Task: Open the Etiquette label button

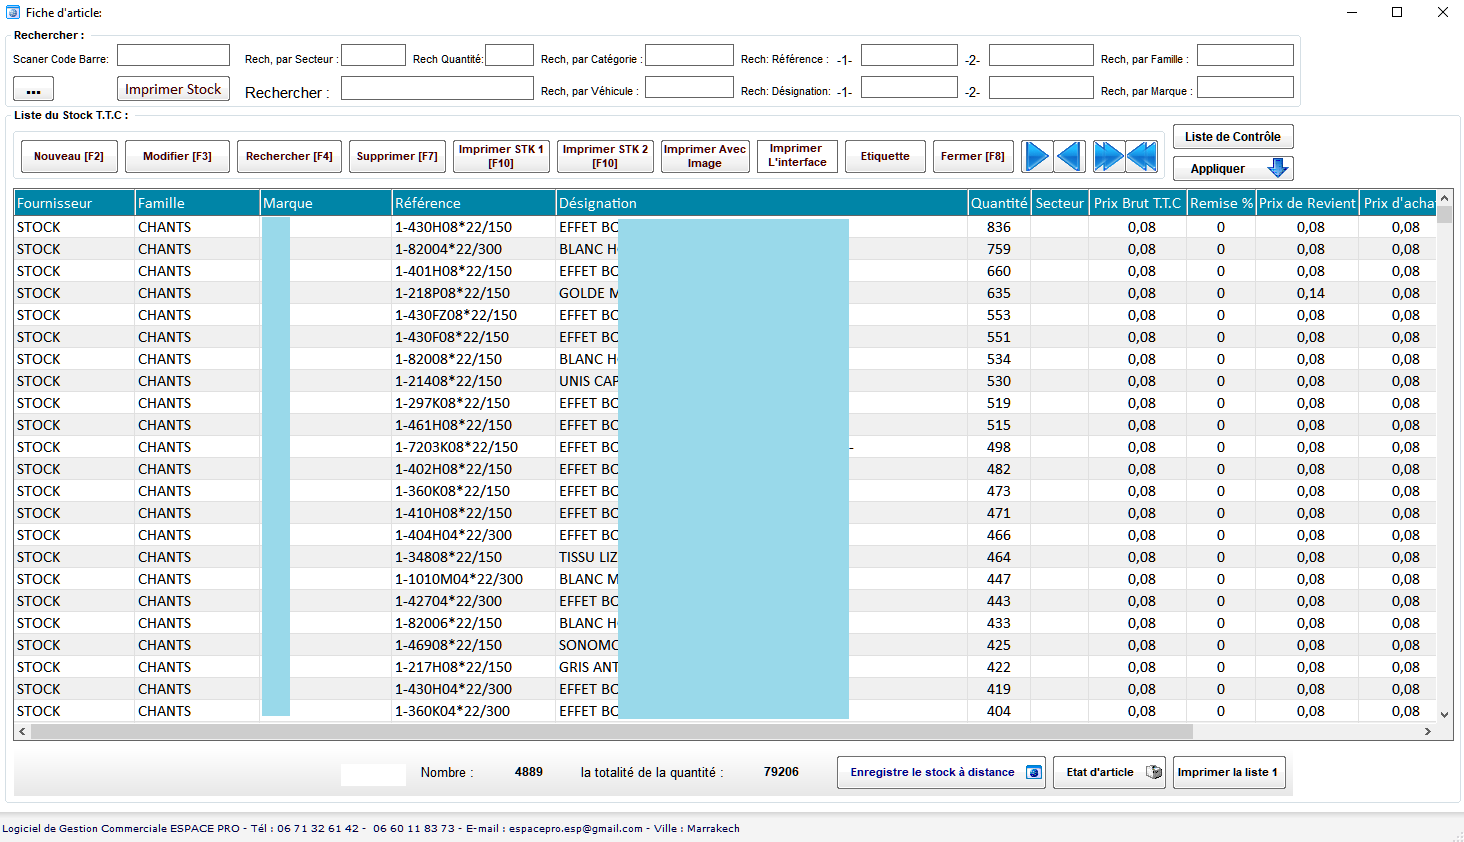Action: click(885, 157)
